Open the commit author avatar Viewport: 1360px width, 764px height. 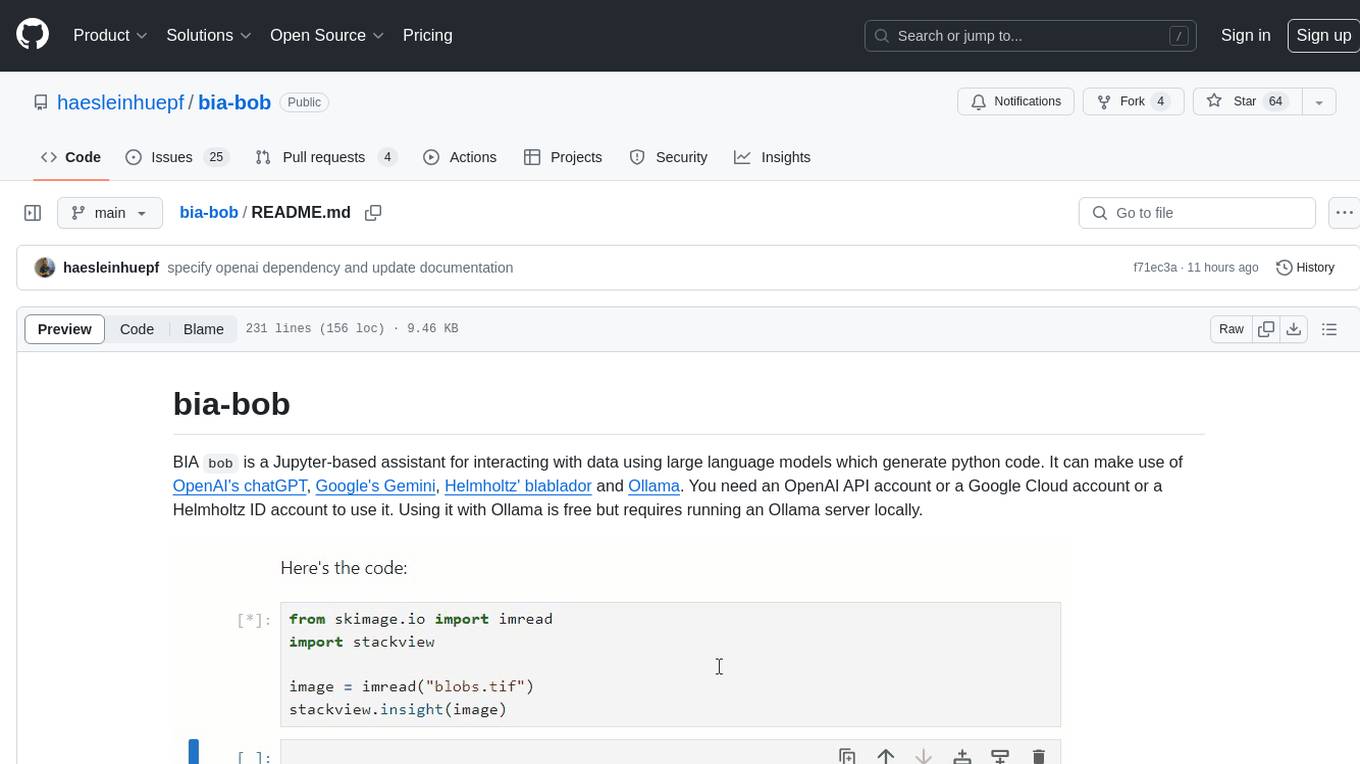[x=44, y=268]
